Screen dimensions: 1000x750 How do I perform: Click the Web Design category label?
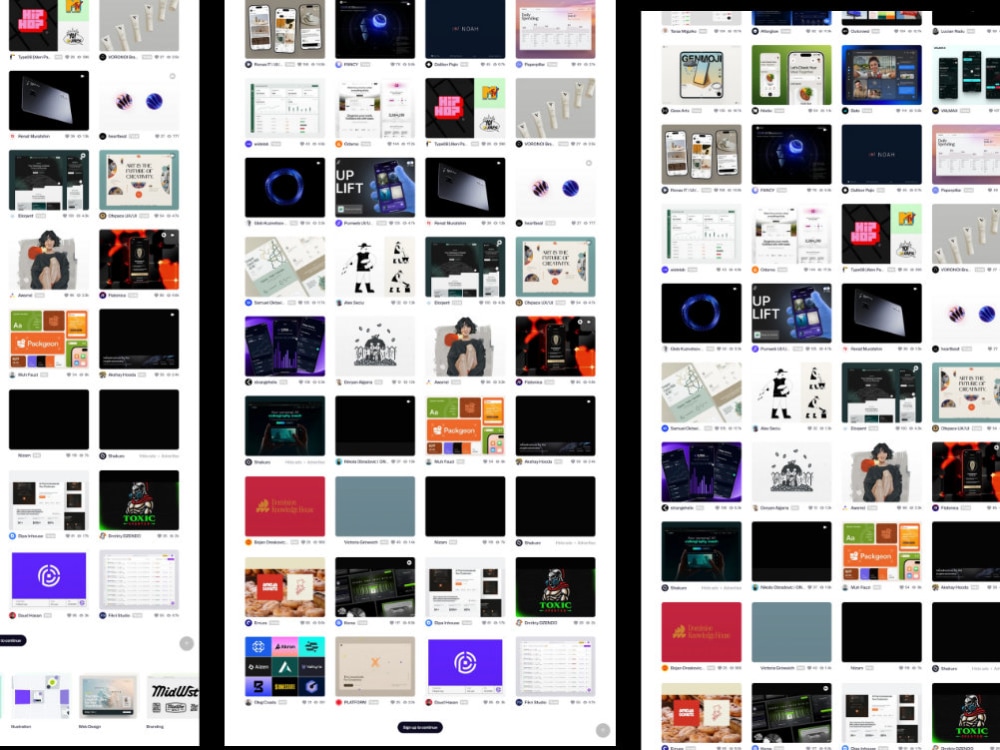coord(90,726)
